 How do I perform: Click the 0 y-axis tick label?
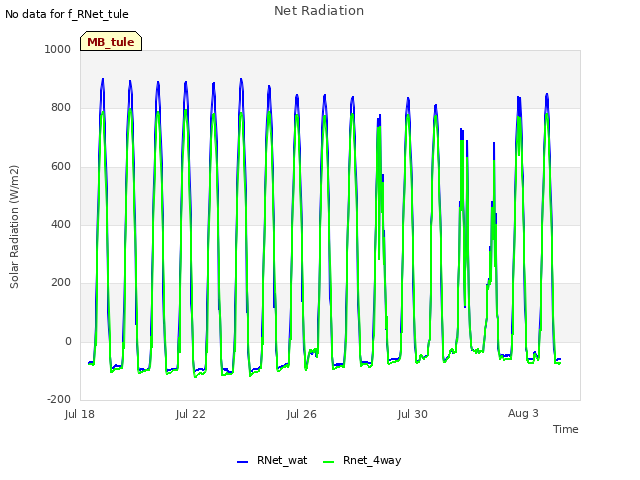coord(68,341)
